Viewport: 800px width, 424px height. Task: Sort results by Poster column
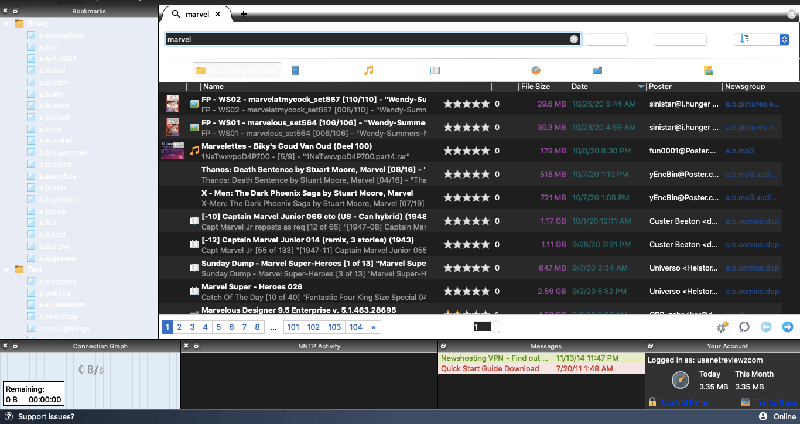pos(660,87)
